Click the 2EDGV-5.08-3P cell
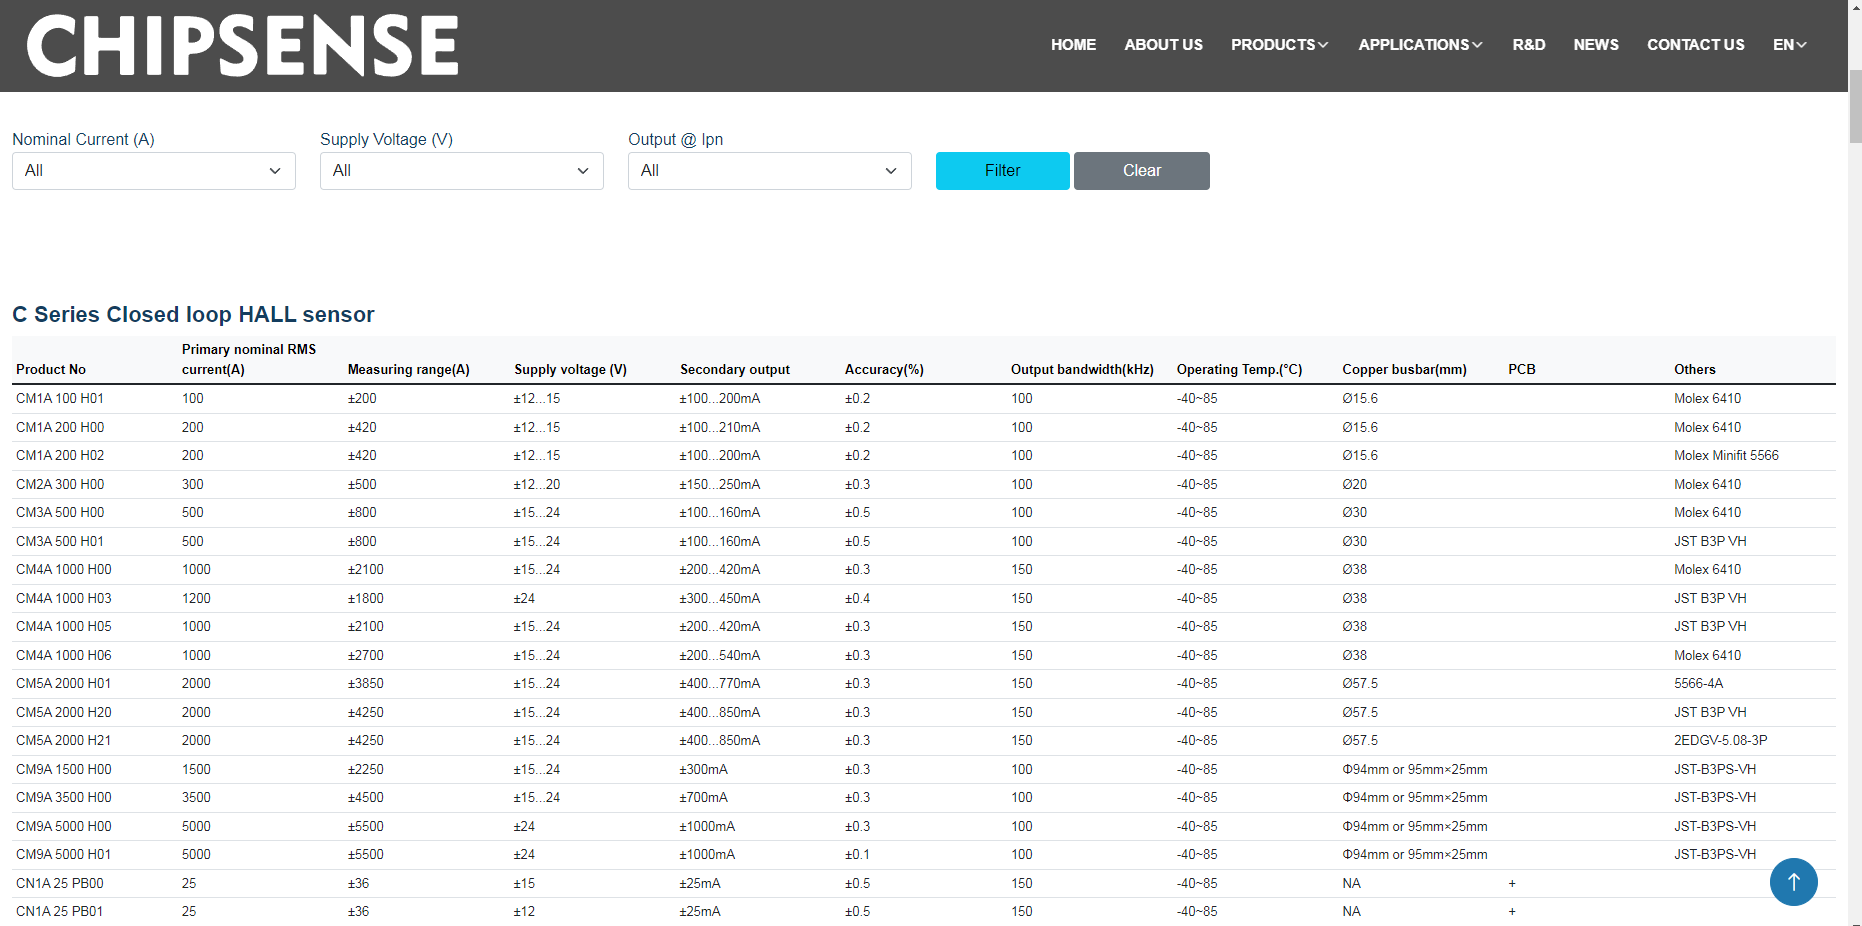Image resolution: width=1862 pixels, height=926 pixels. (1720, 740)
